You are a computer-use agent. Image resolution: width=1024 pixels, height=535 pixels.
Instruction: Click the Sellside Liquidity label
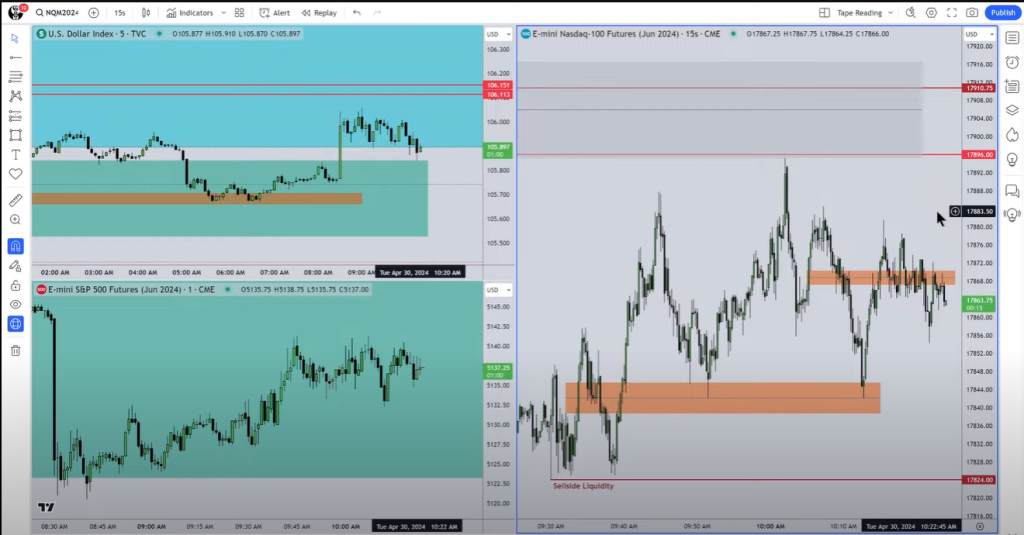click(x=583, y=486)
